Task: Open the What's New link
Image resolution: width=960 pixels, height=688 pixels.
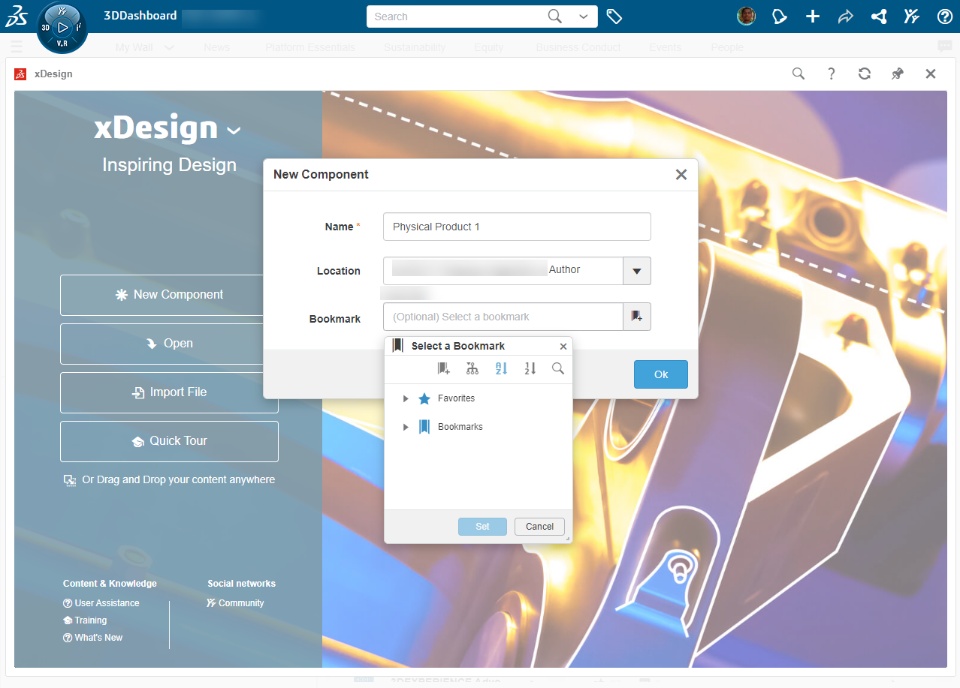Action: [x=92, y=638]
